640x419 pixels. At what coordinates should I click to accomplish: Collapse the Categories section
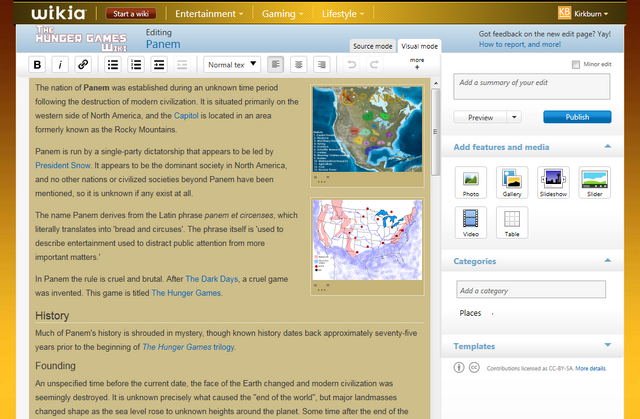(607, 260)
